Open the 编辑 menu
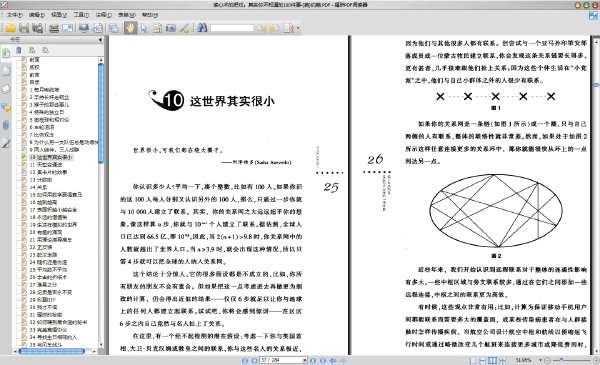Viewport: 600px width, 365px height. pyautogui.click(x=36, y=15)
